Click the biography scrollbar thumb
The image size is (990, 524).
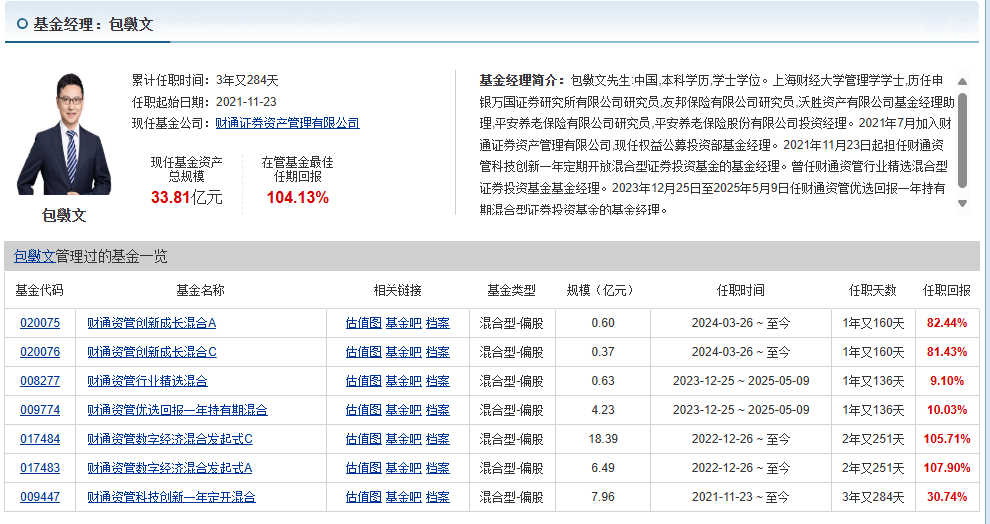962,140
